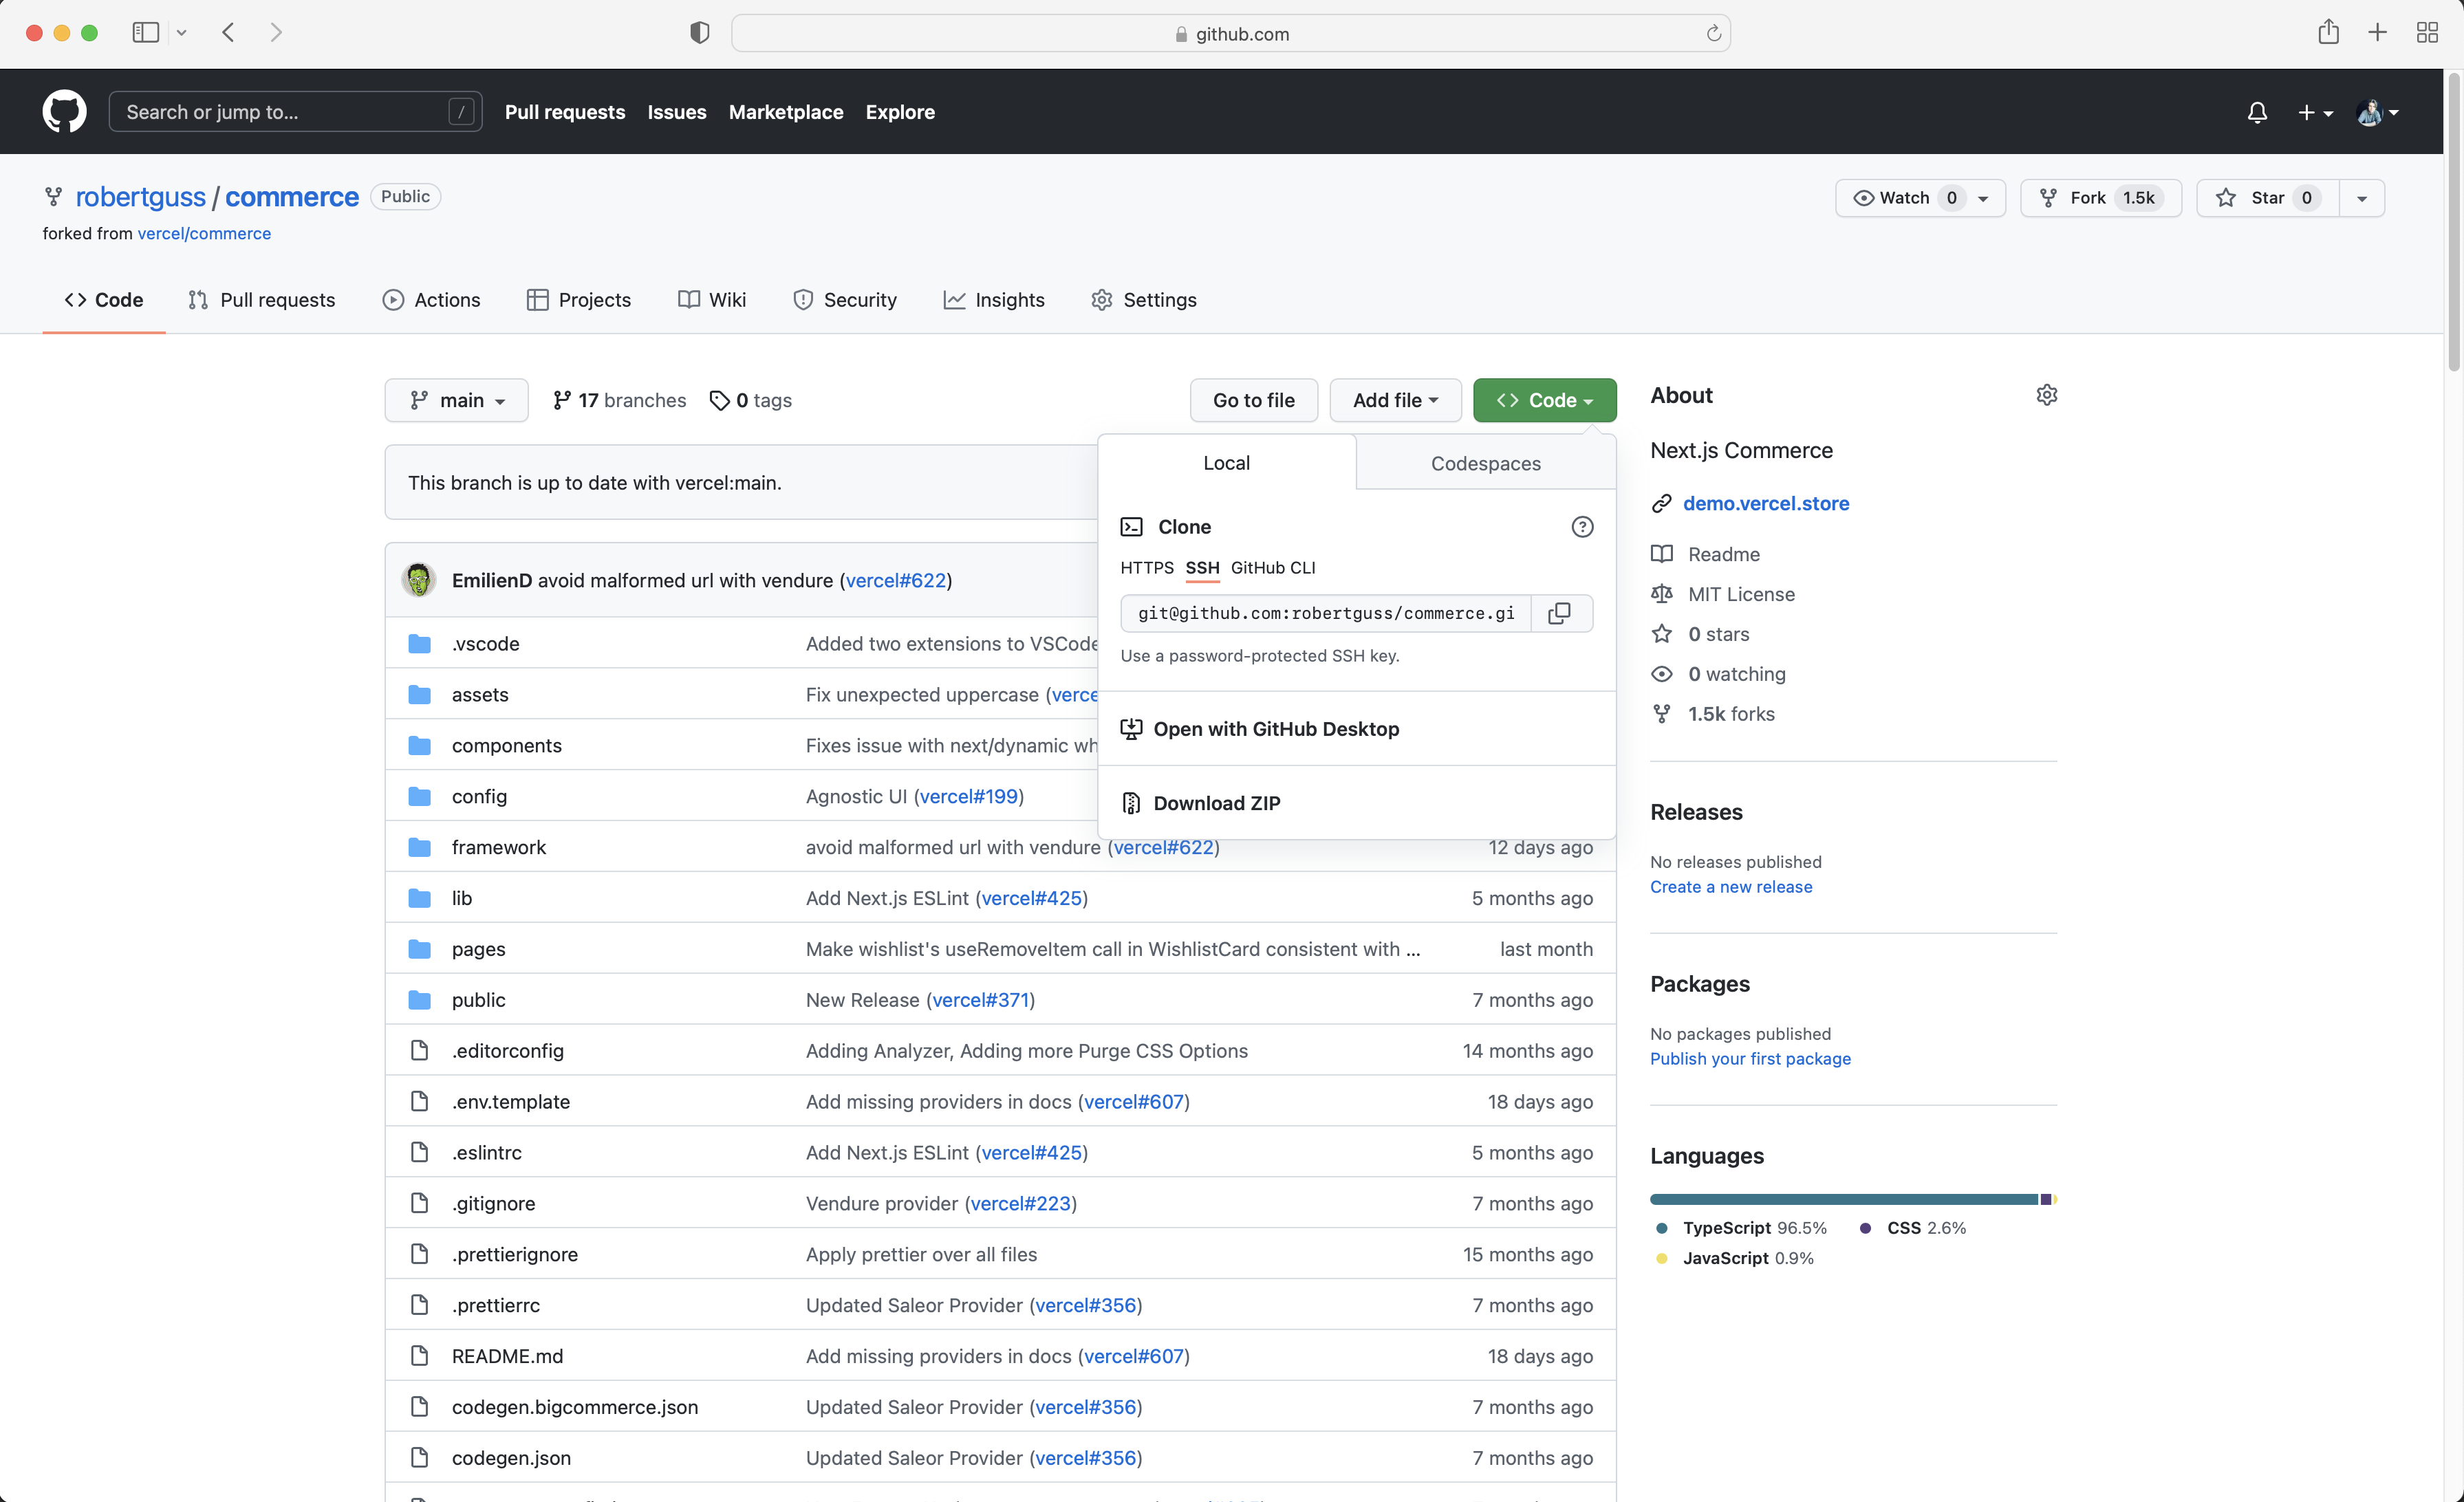
Task: Click the framework folder icon
Action: click(x=420, y=847)
